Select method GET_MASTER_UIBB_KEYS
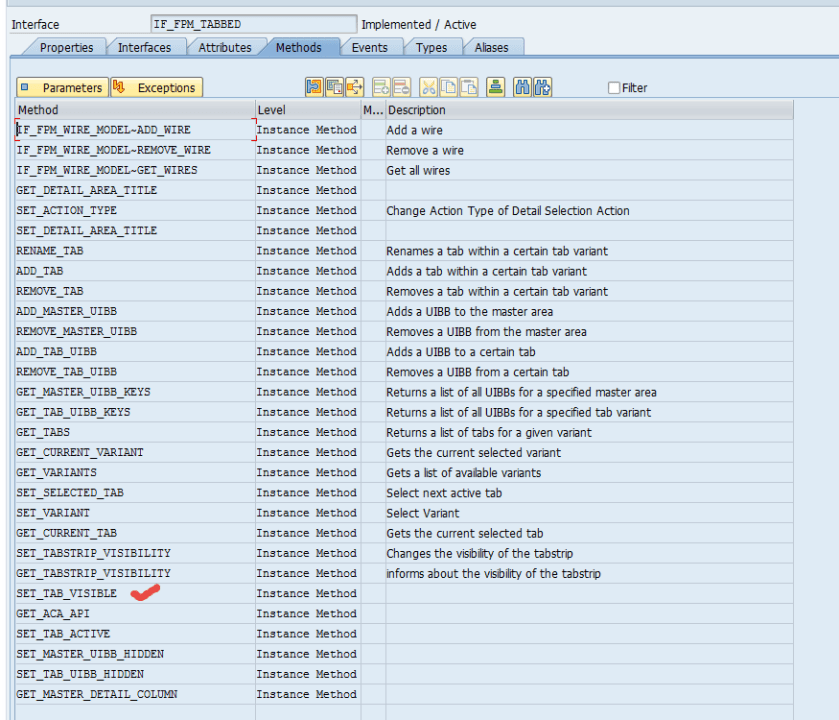This screenshot has height=720, width=839. (135, 392)
